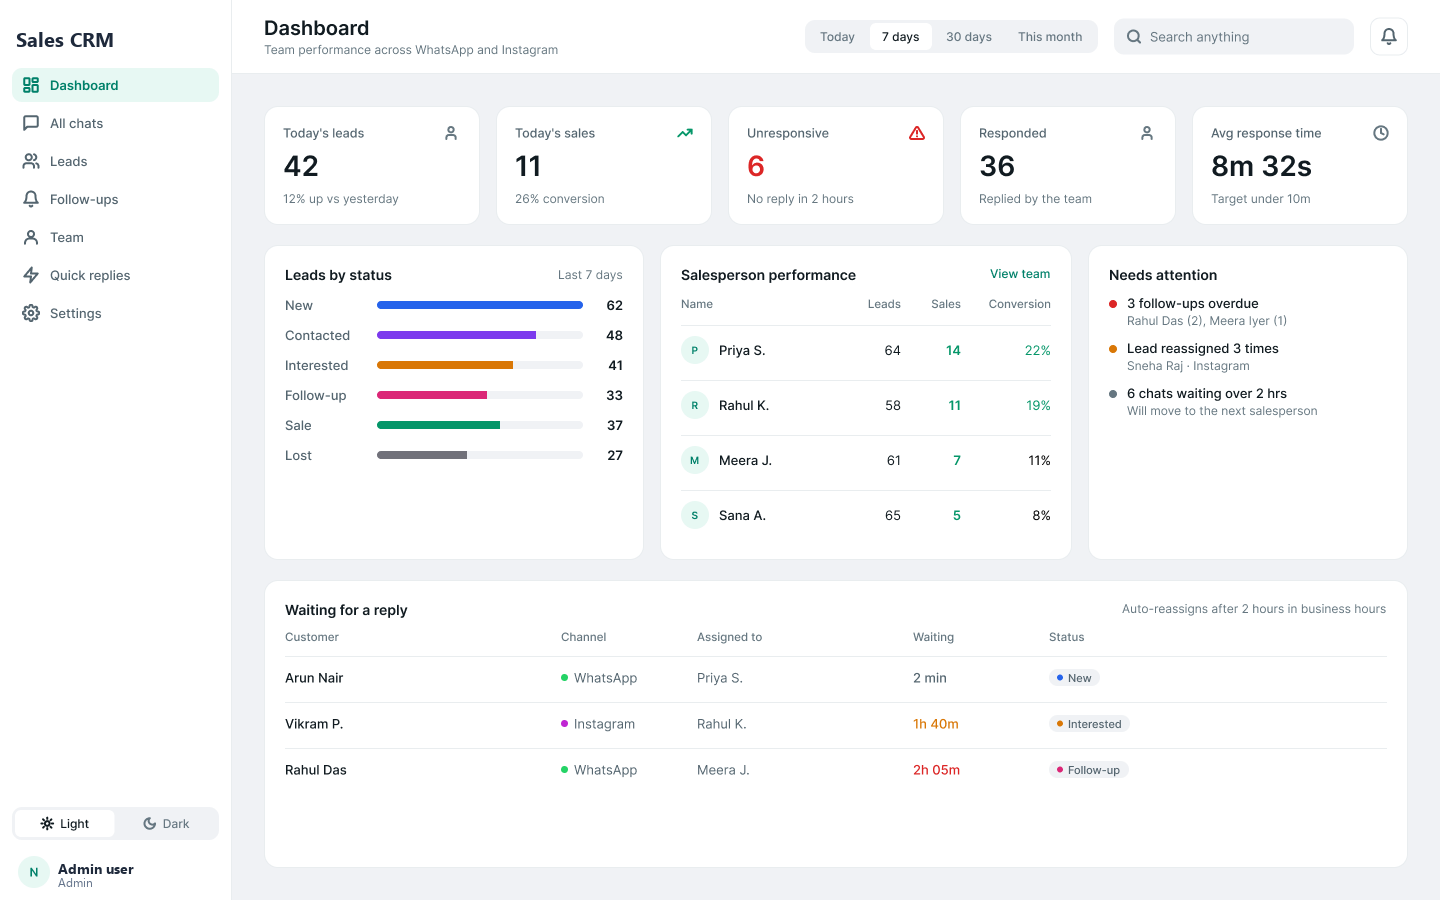The height and width of the screenshot is (900, 1440).
Task: Click the Settings gear icon
Action: [31, 313]
